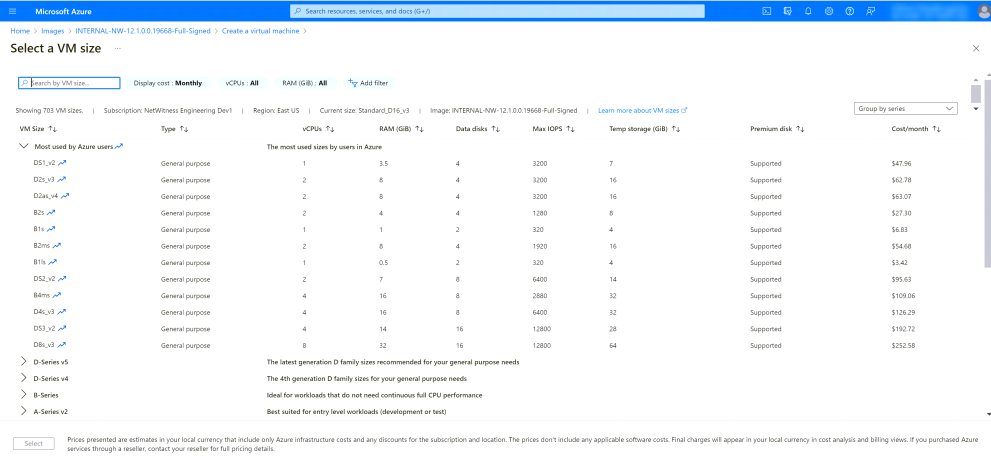This screenshot has height=460, width=991.
Task: Sort the table by vCPUs column
Action: point(317,129)
